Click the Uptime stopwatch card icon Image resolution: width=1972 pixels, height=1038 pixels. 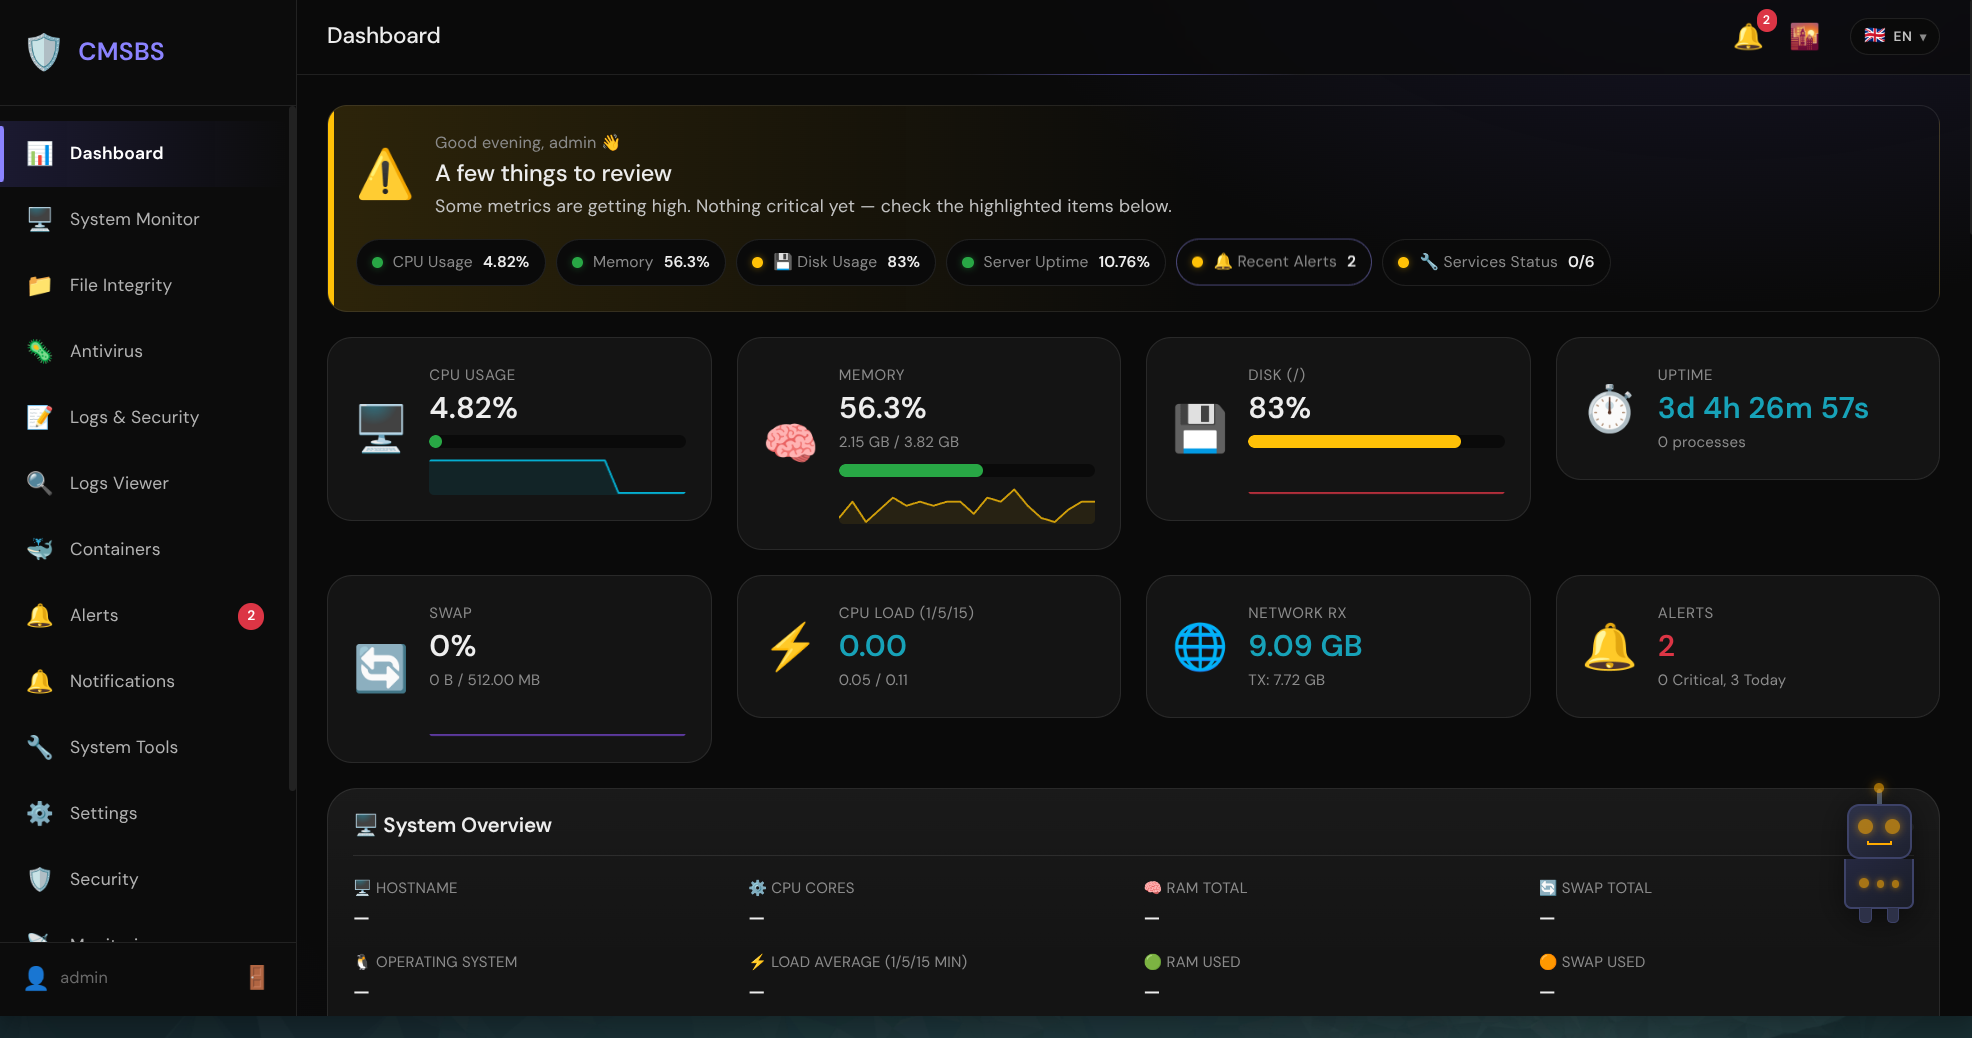pos(1610,408)
